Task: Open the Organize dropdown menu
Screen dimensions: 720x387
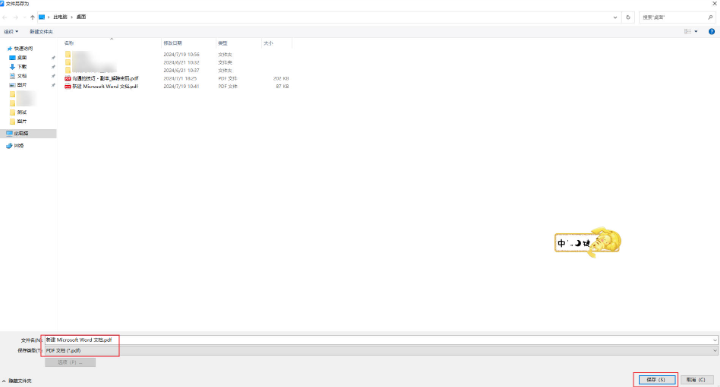Action: pyautogui.click(x=11, y=32)
